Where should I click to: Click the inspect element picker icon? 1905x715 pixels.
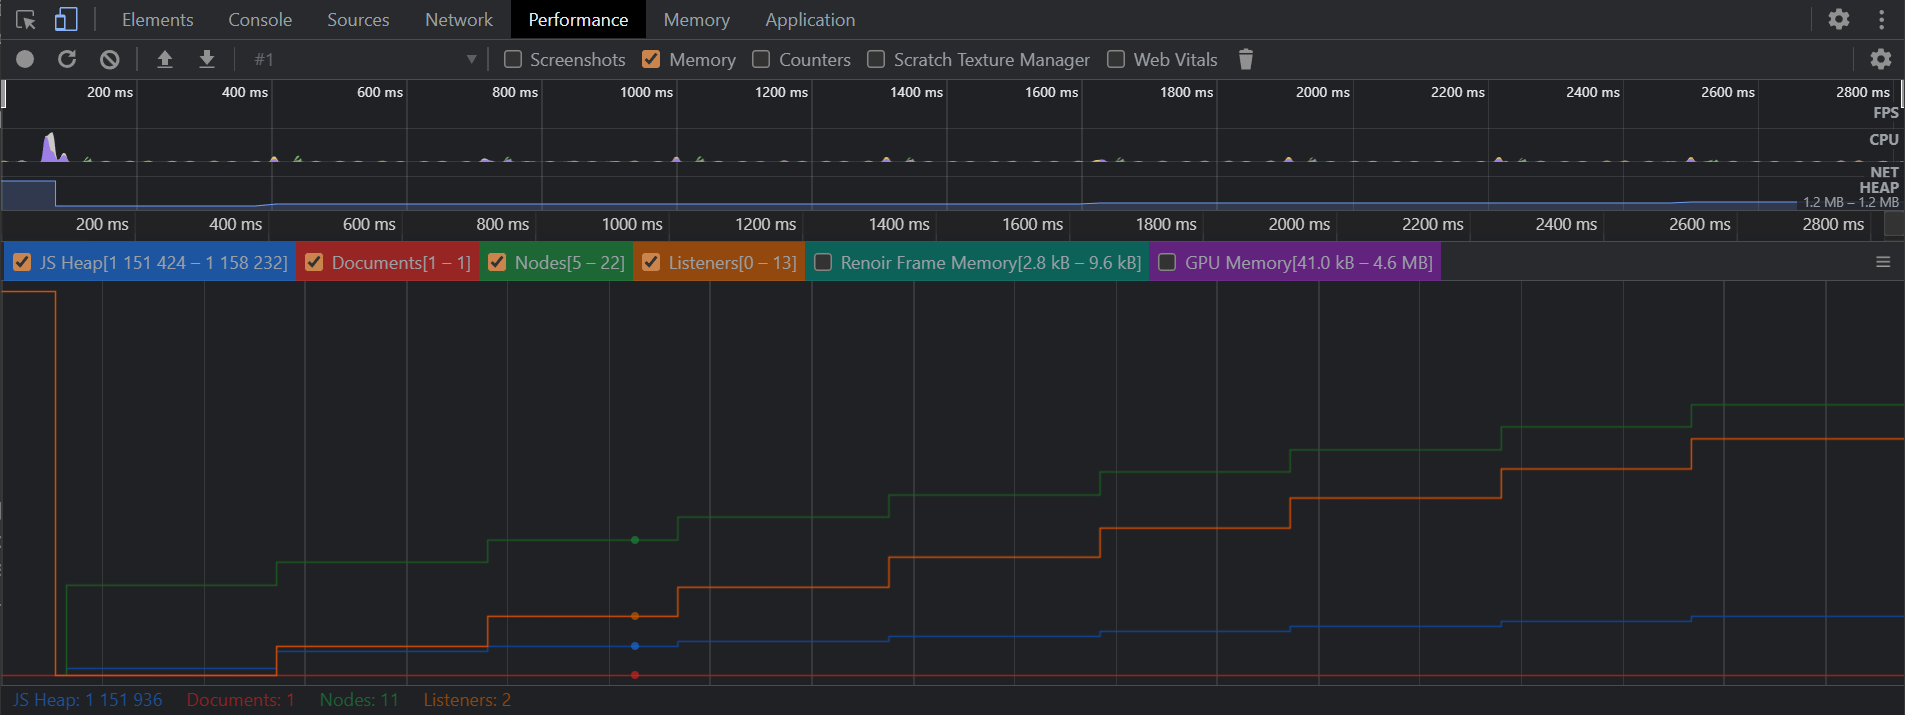click(26, 20)
